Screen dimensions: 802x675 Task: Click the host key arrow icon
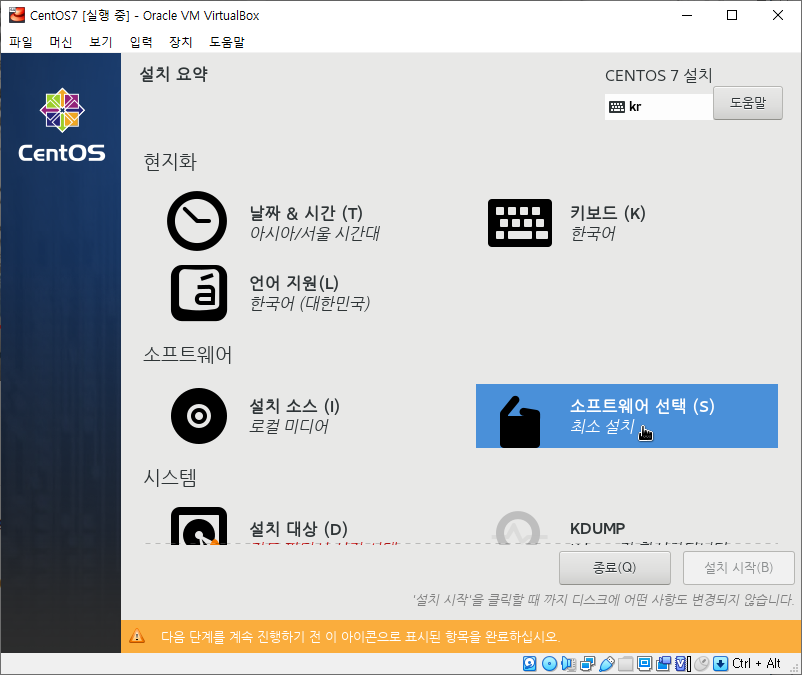[721, 664]
